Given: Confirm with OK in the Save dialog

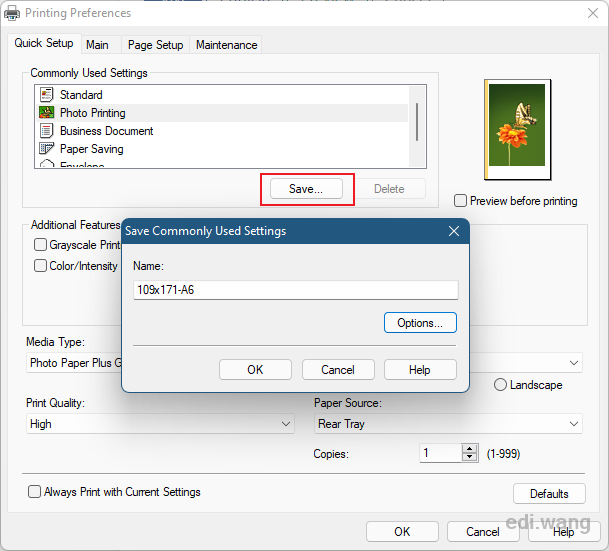Looking at the screenshot, I should click(255, 370).
